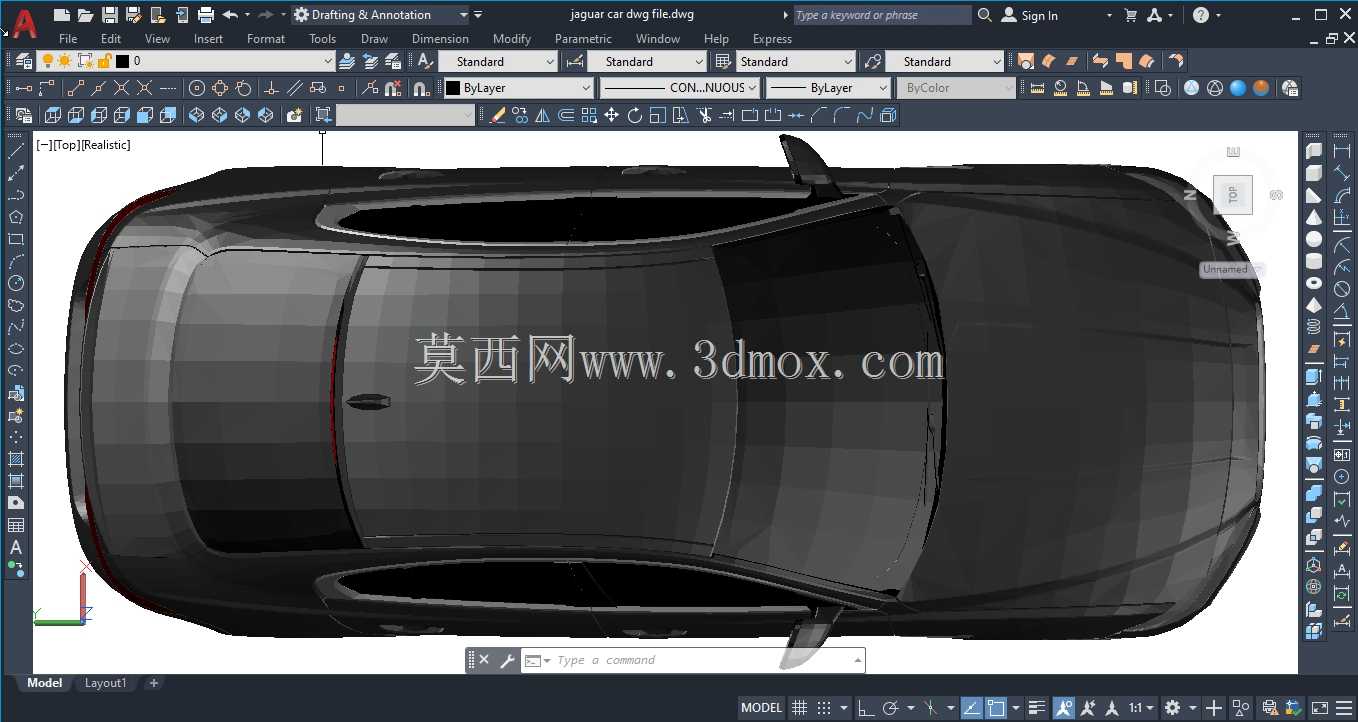This screenshot has height=722, width=1358.
Task: Click the Undo arrow icon
Action: 230,15
